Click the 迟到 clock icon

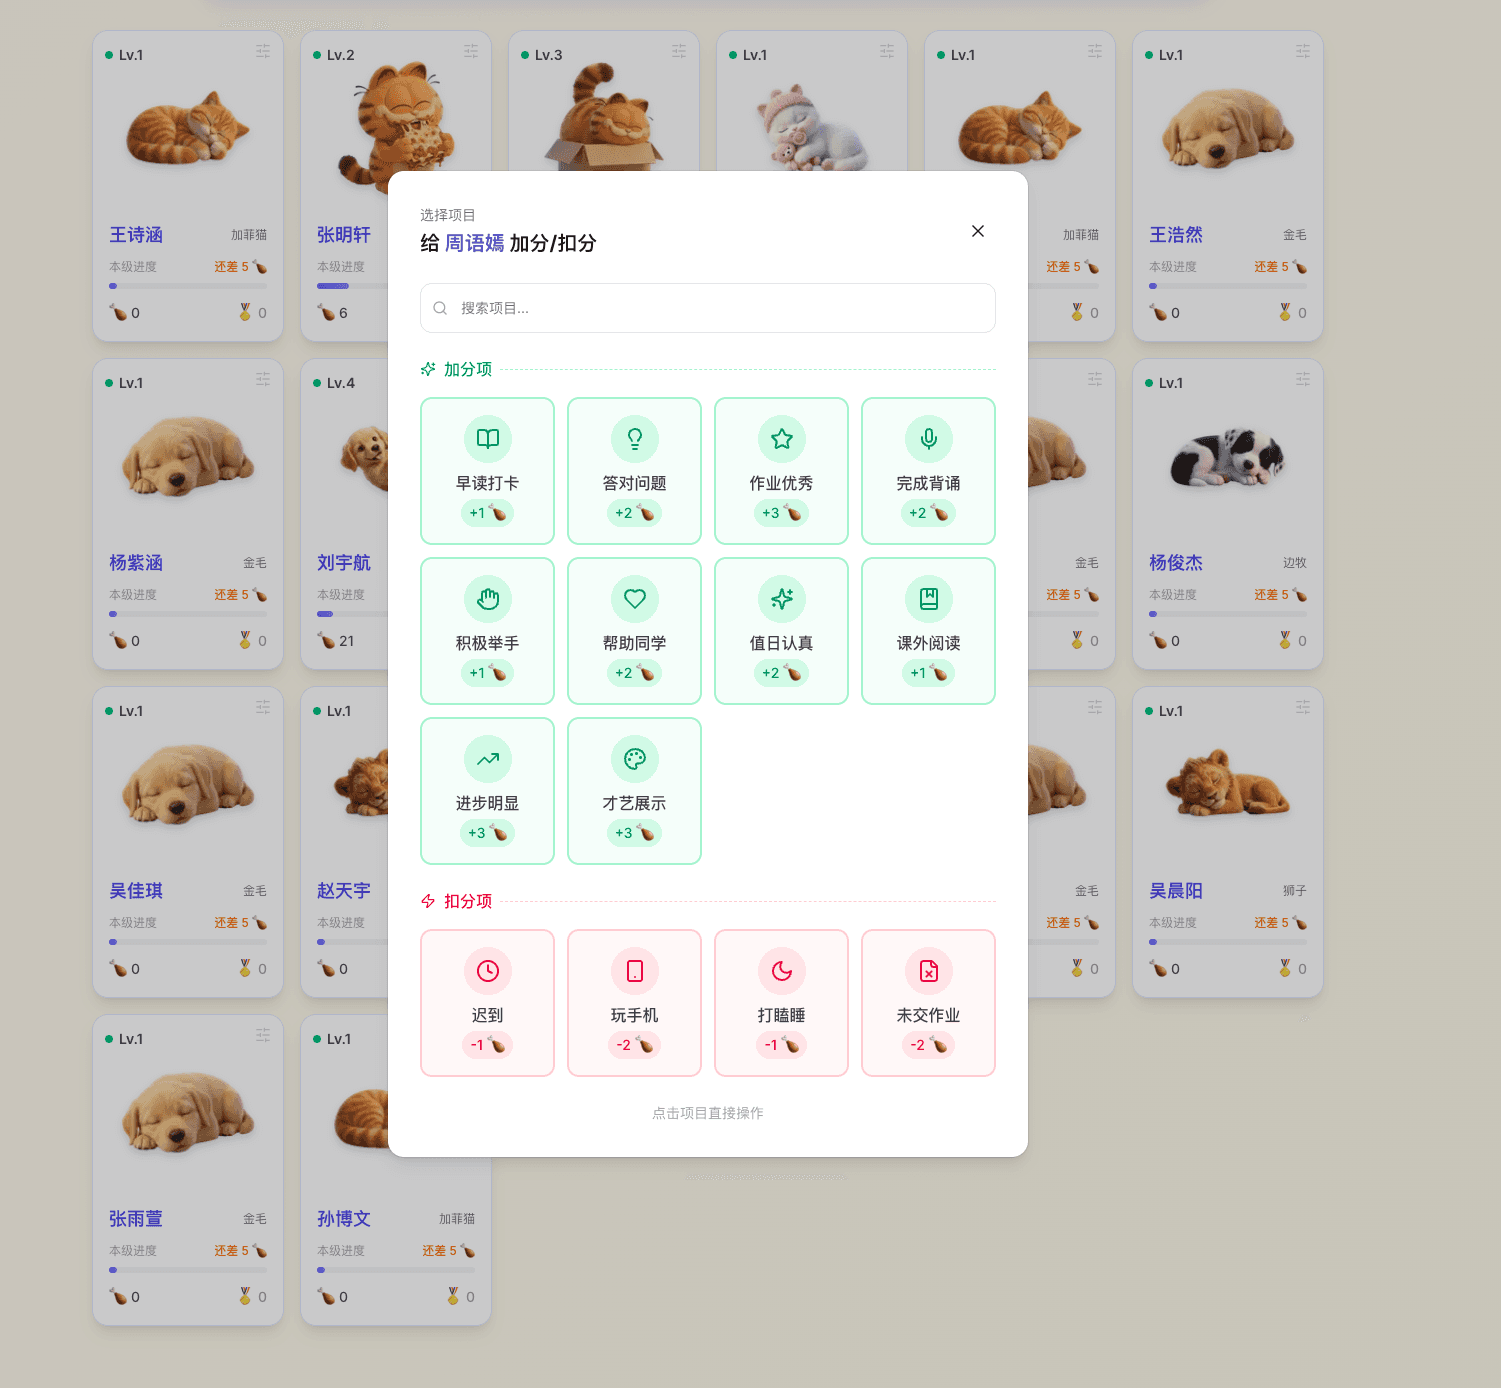(487, 971)
